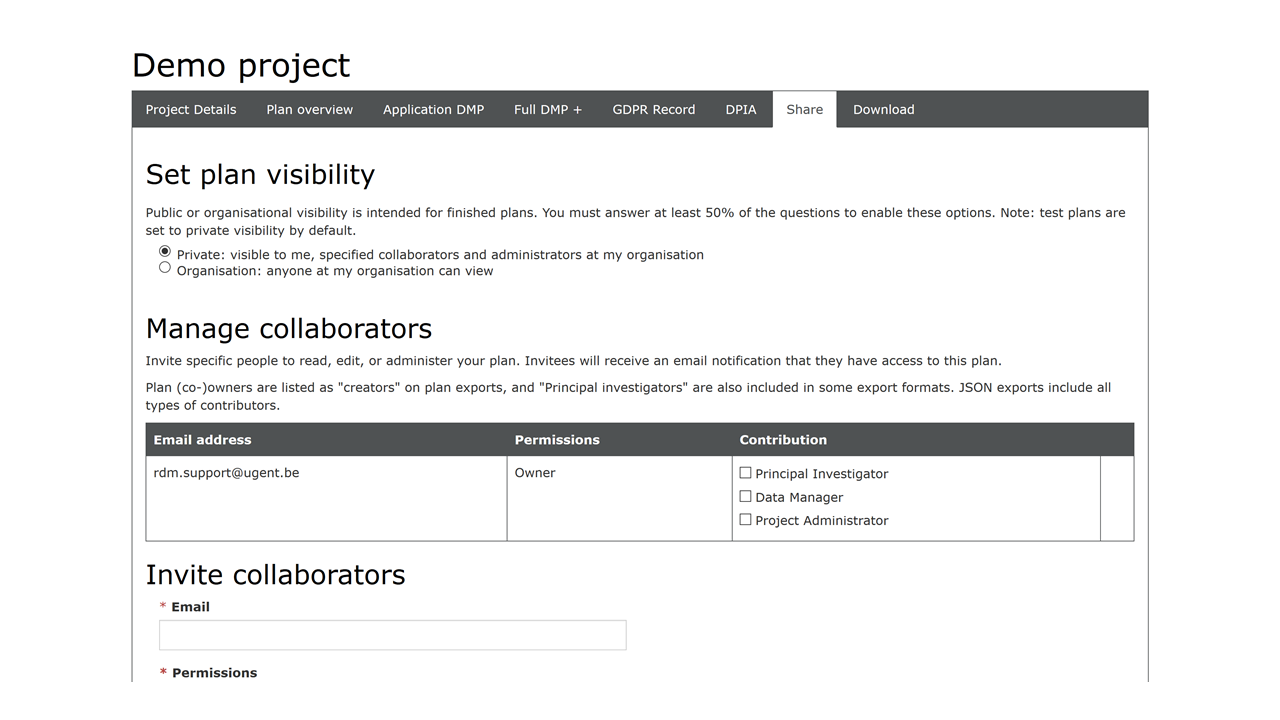Choose the Organisation visibility radio option

(x=165, y=267)
